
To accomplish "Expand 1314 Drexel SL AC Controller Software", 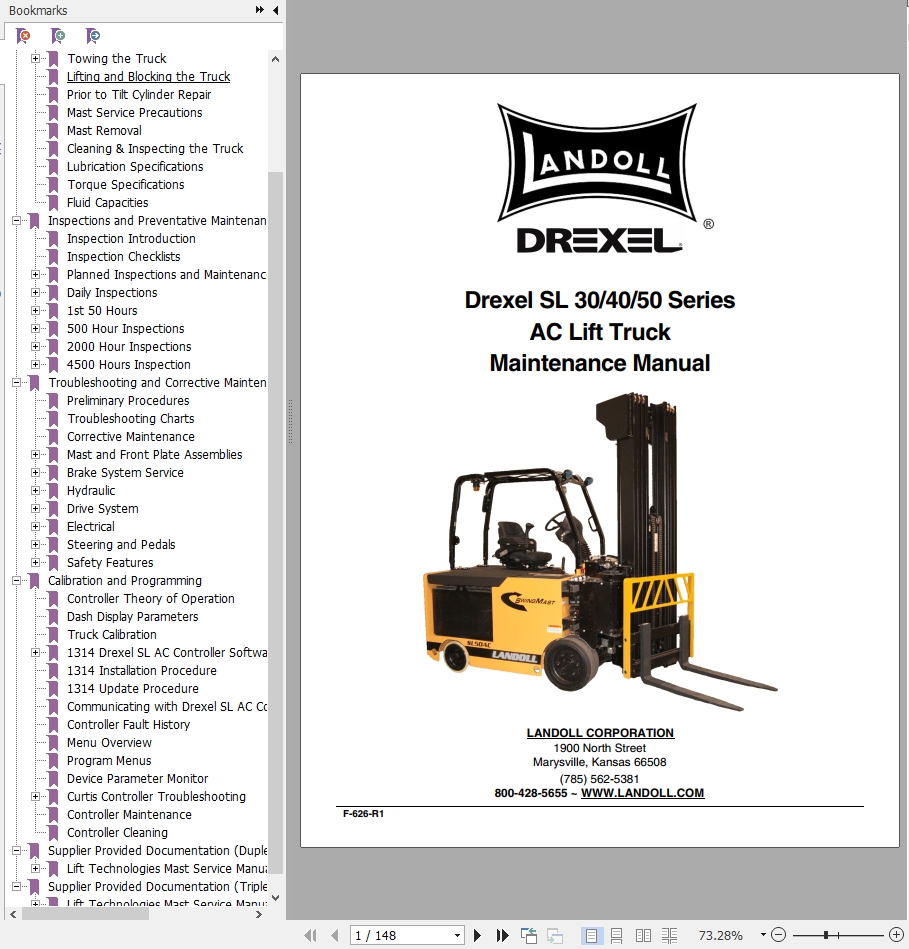I will 35,653.
